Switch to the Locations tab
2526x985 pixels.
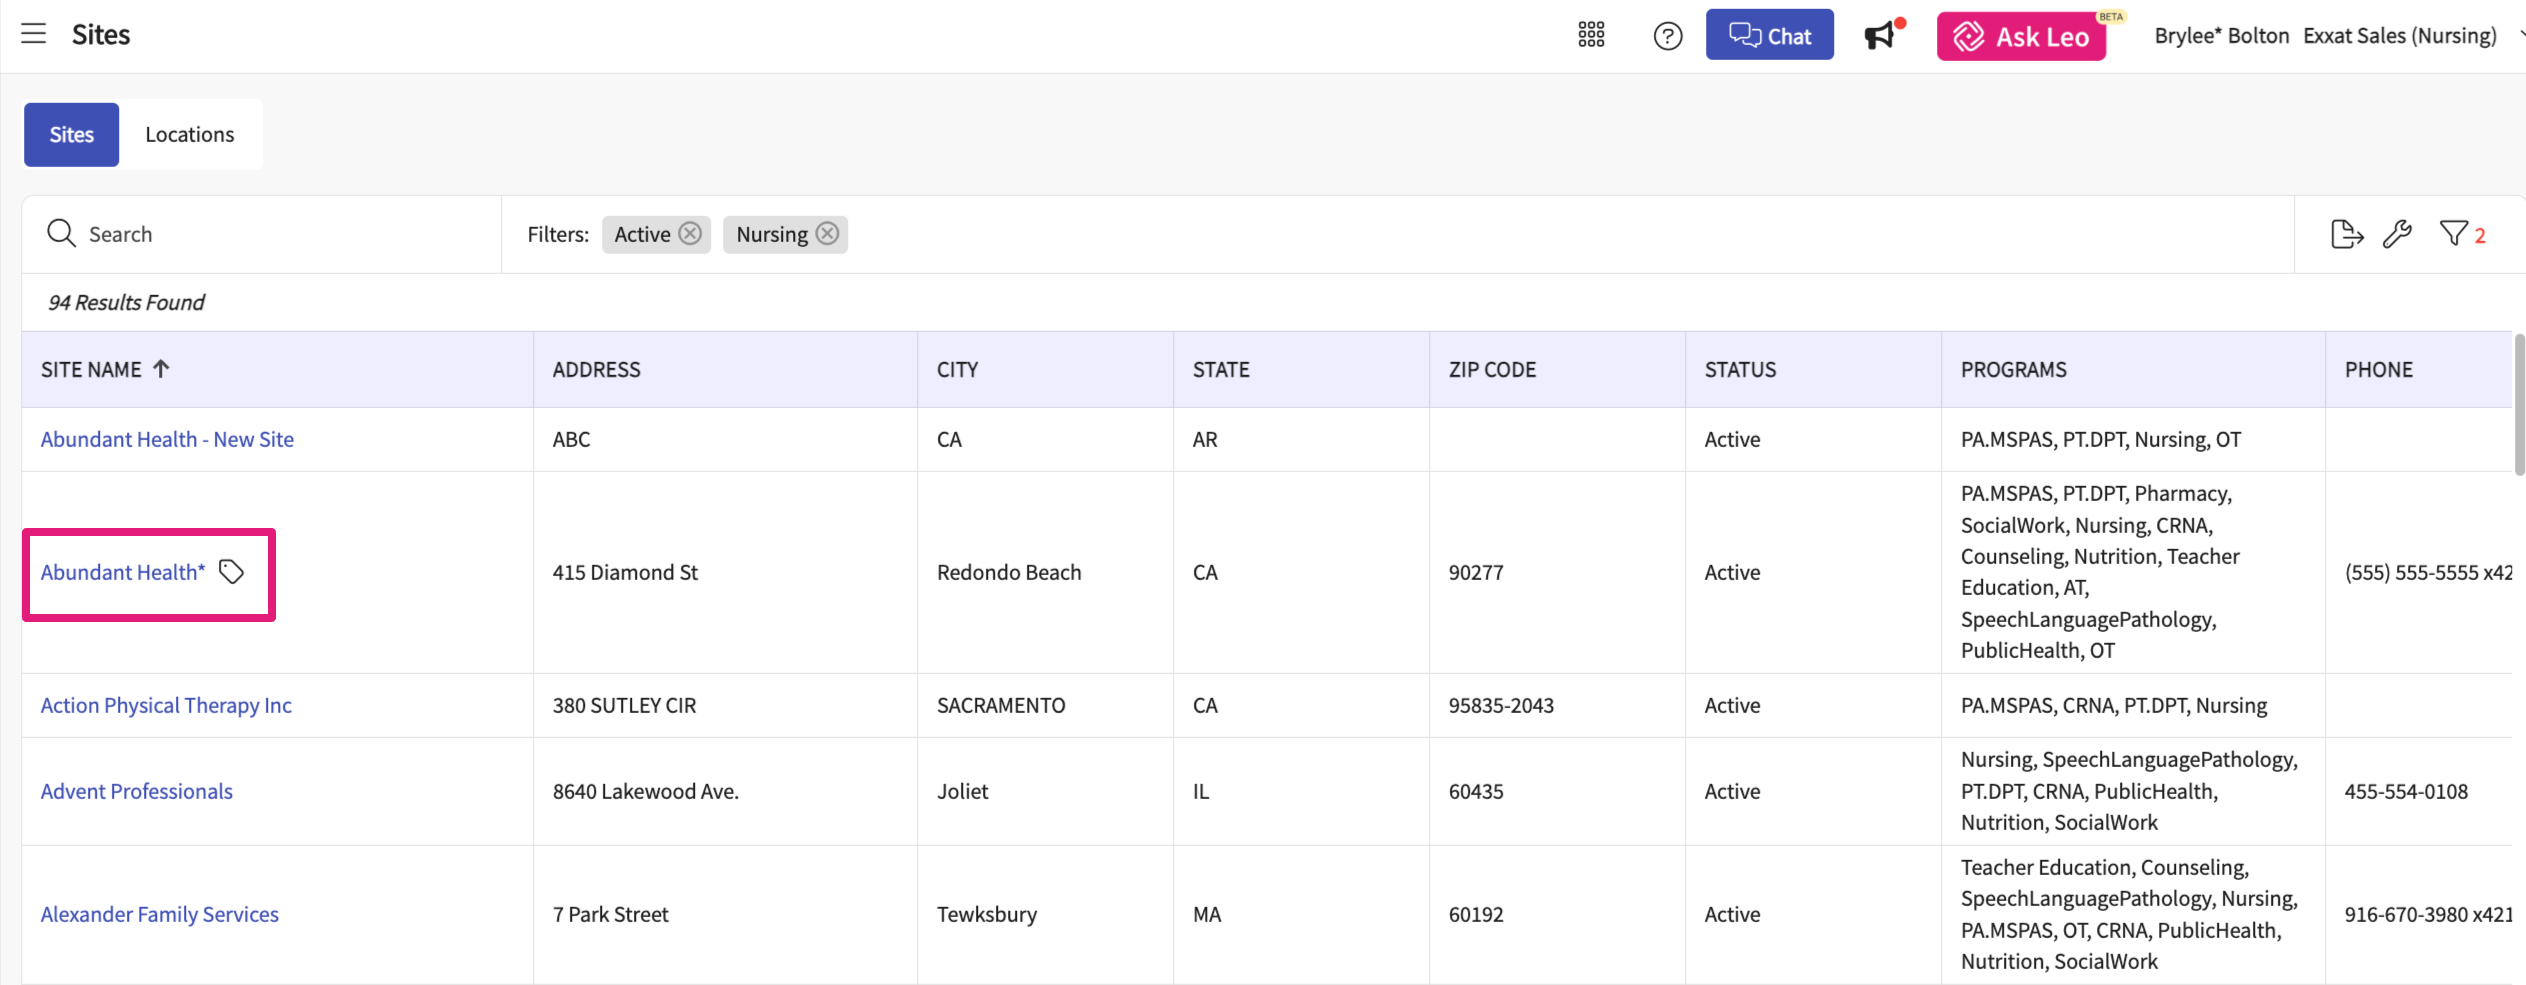click(x=190, y=135)
